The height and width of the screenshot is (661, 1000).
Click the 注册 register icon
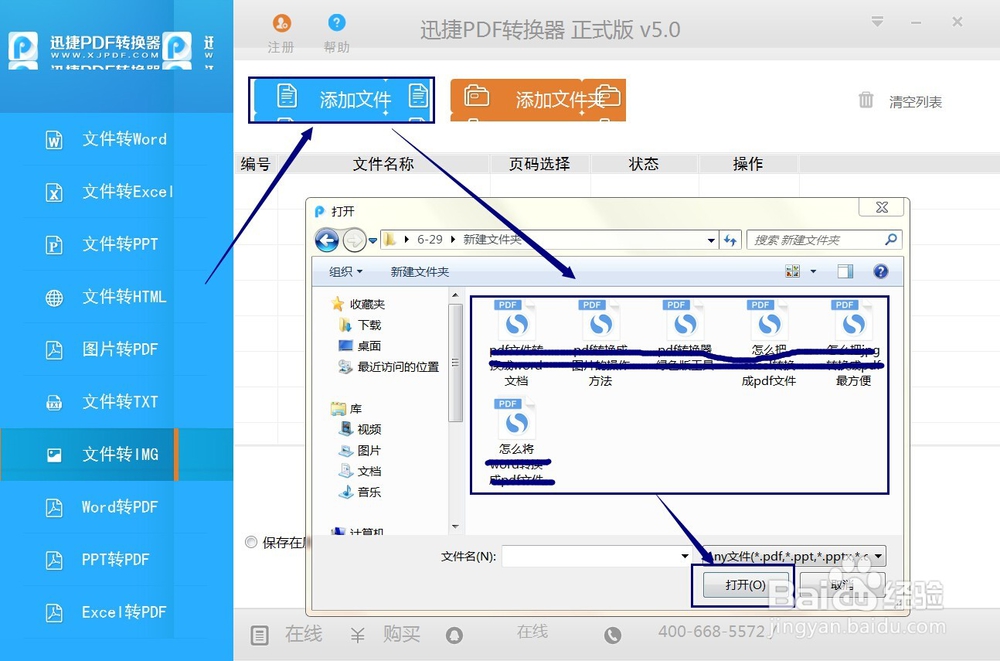click(x=281, y=24)
